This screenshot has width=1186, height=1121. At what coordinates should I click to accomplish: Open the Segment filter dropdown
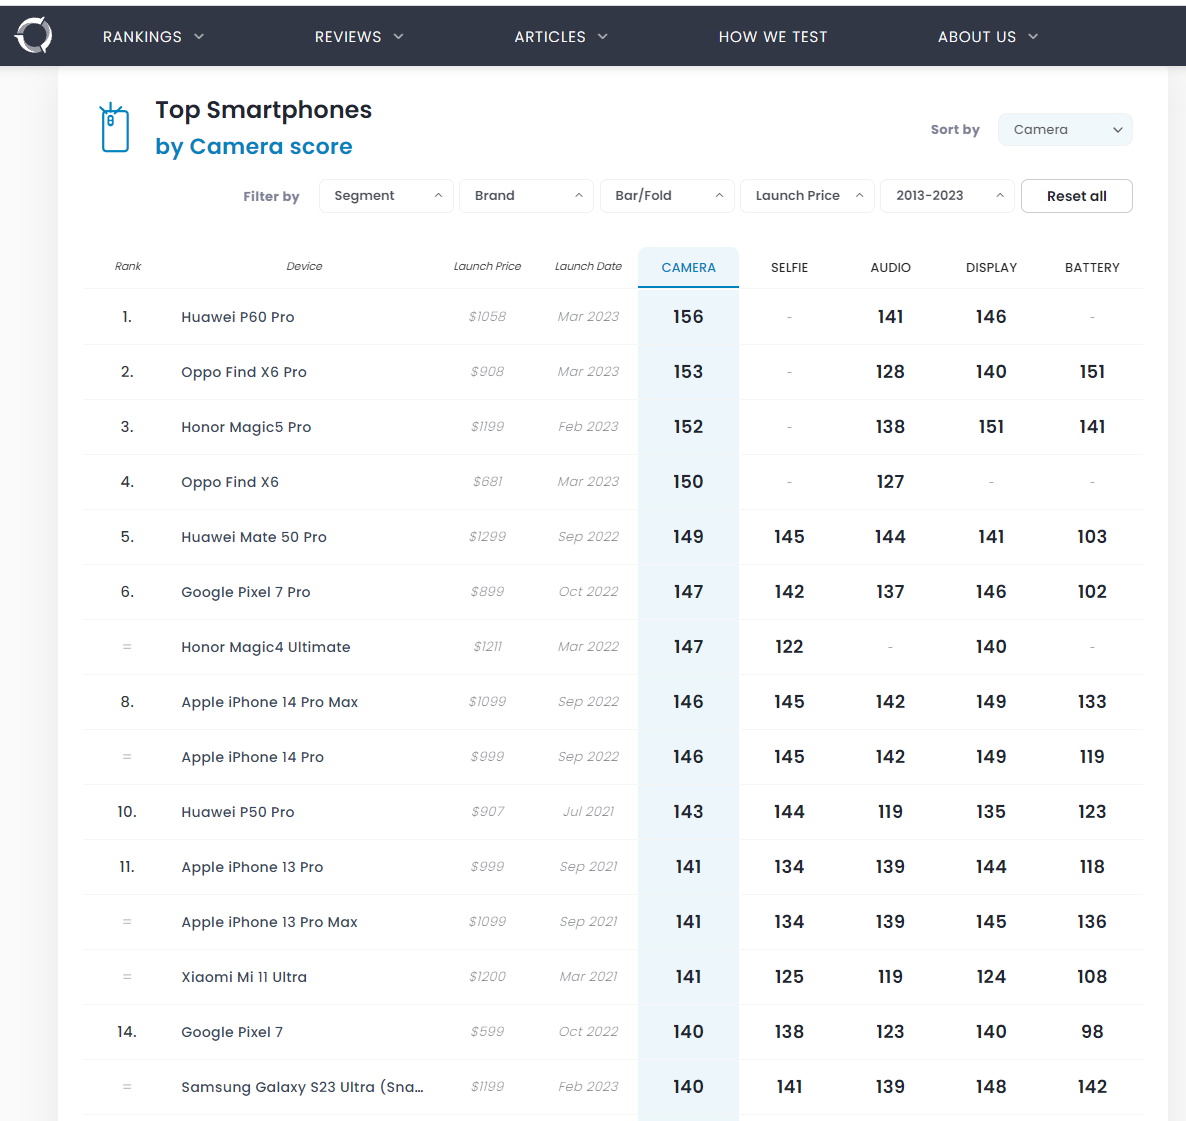click(387, 196)
